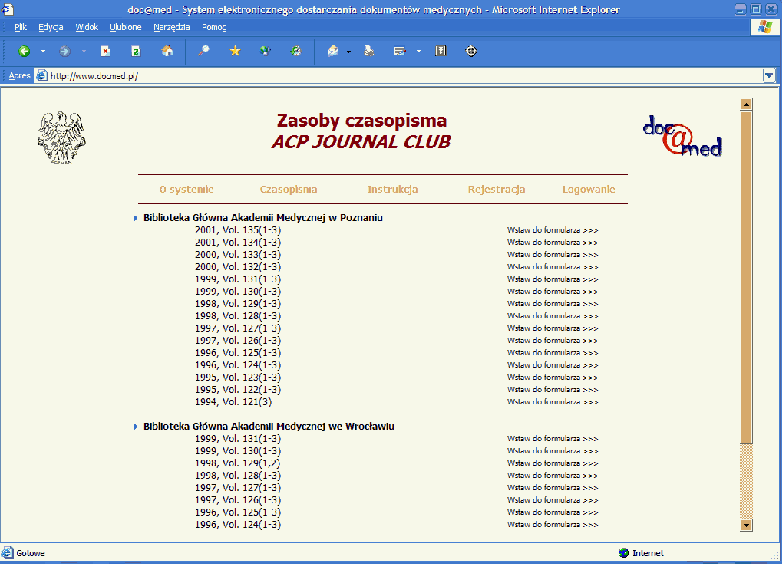
Task: Click inside the address URL field
Action: [400, 75]
